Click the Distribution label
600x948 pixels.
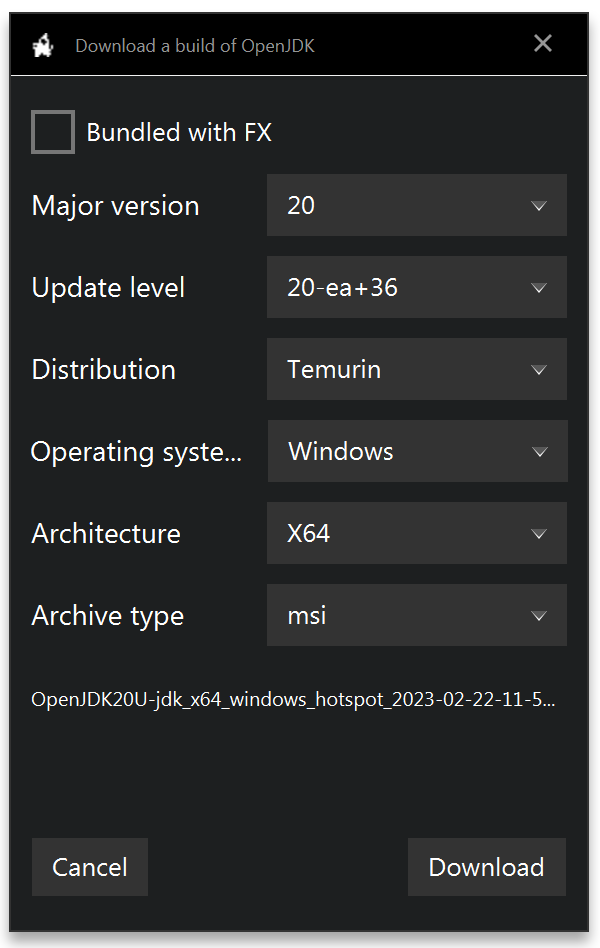click(103, 369)
